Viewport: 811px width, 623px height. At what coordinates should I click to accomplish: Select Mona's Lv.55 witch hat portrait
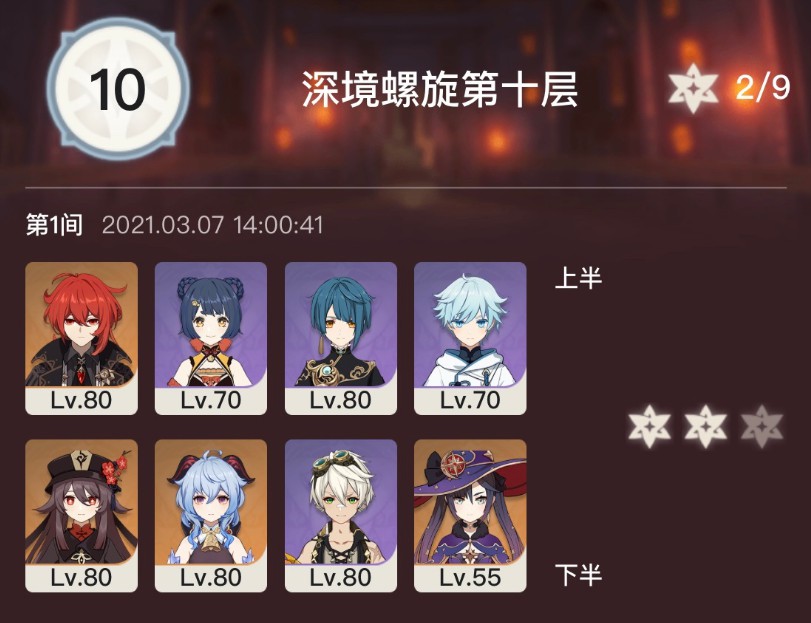[x=470, y=515]
